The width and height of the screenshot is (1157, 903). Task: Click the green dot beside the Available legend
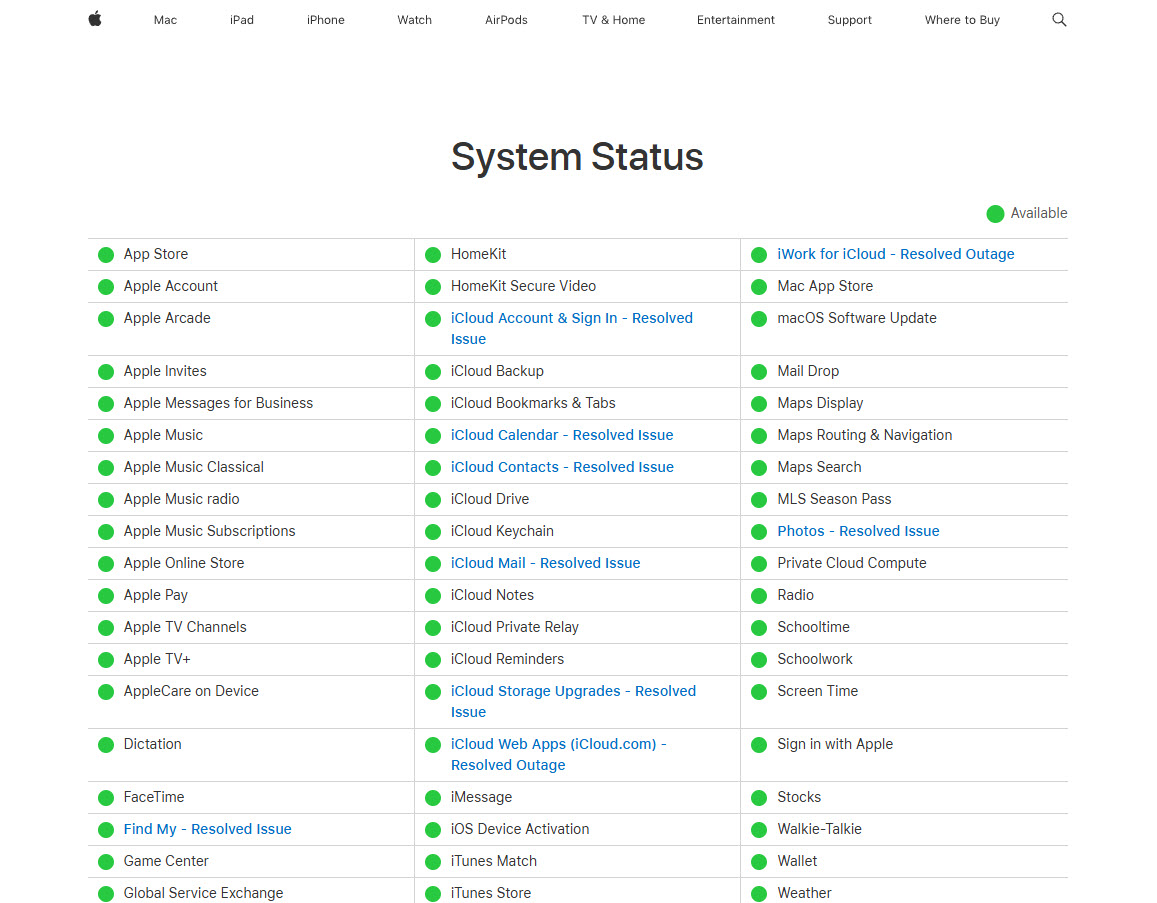[995, 214]
